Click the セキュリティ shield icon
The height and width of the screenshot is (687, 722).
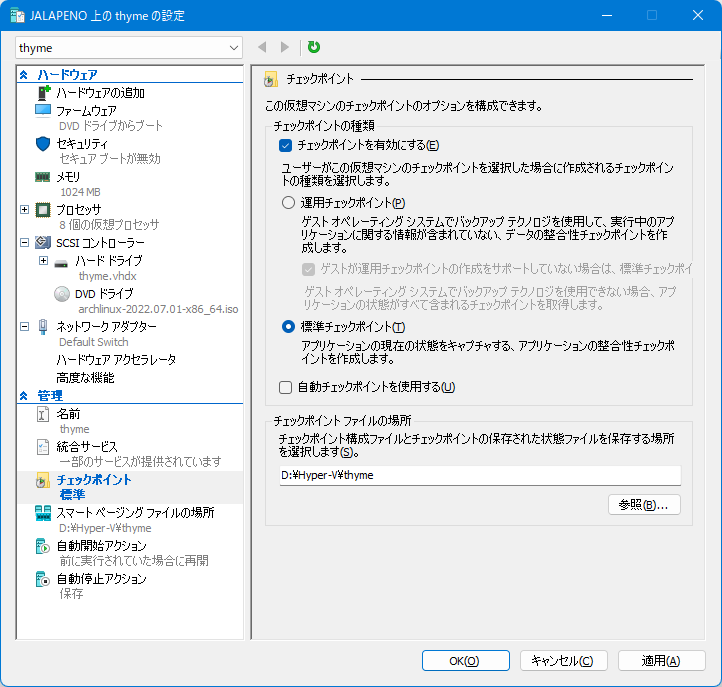coord(43,144)
